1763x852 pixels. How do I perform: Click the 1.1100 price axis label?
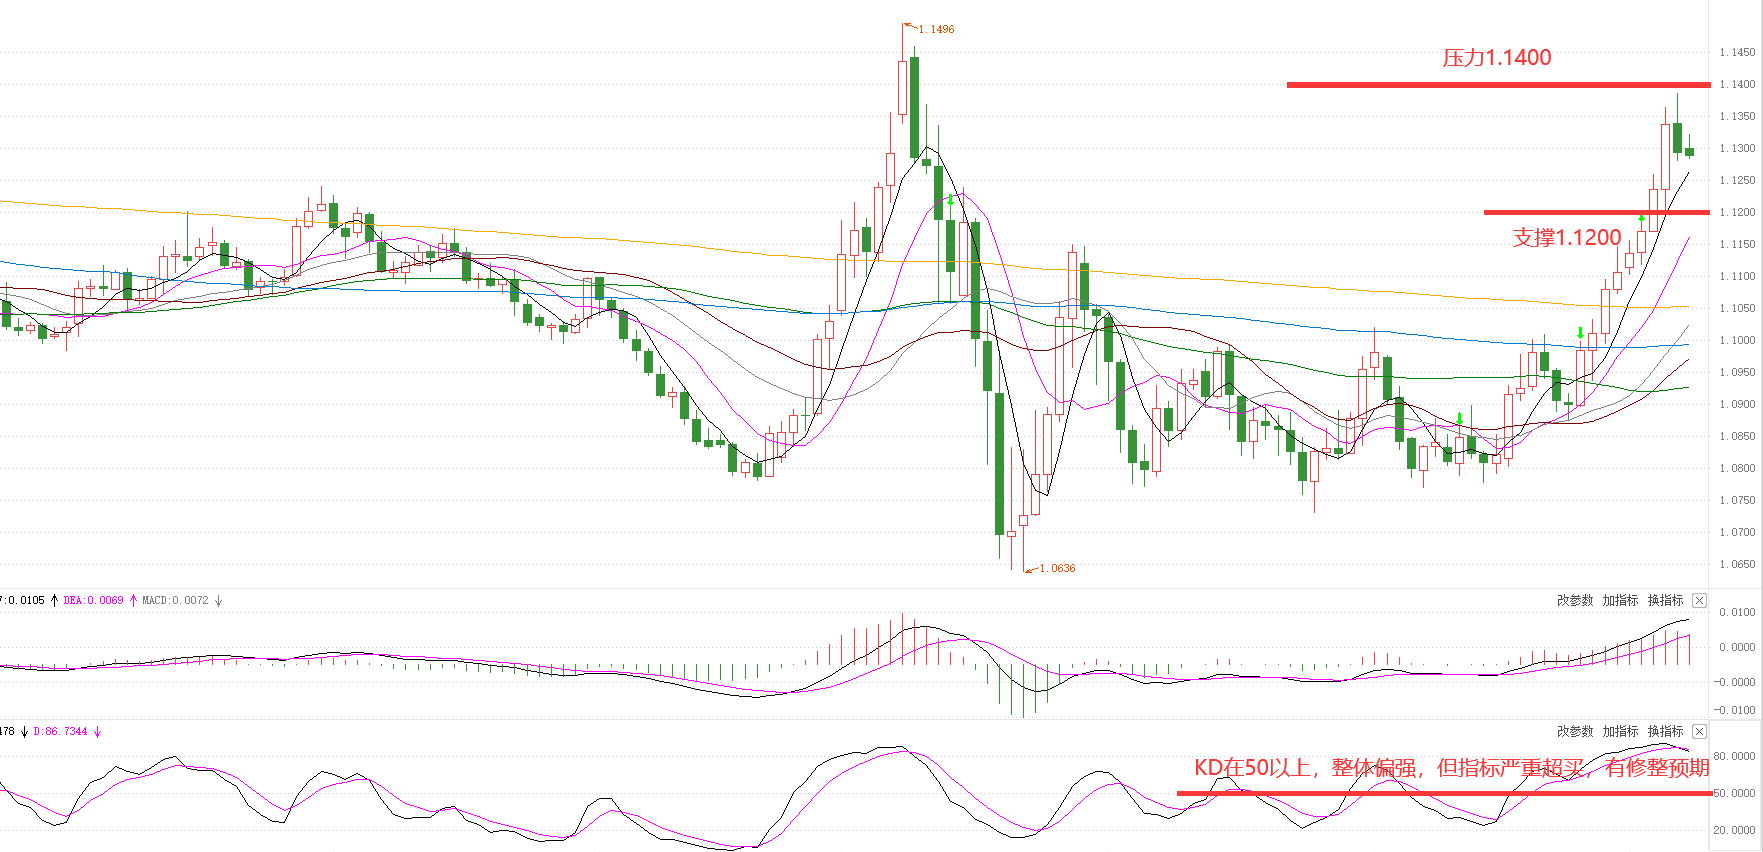[1737, 276]
